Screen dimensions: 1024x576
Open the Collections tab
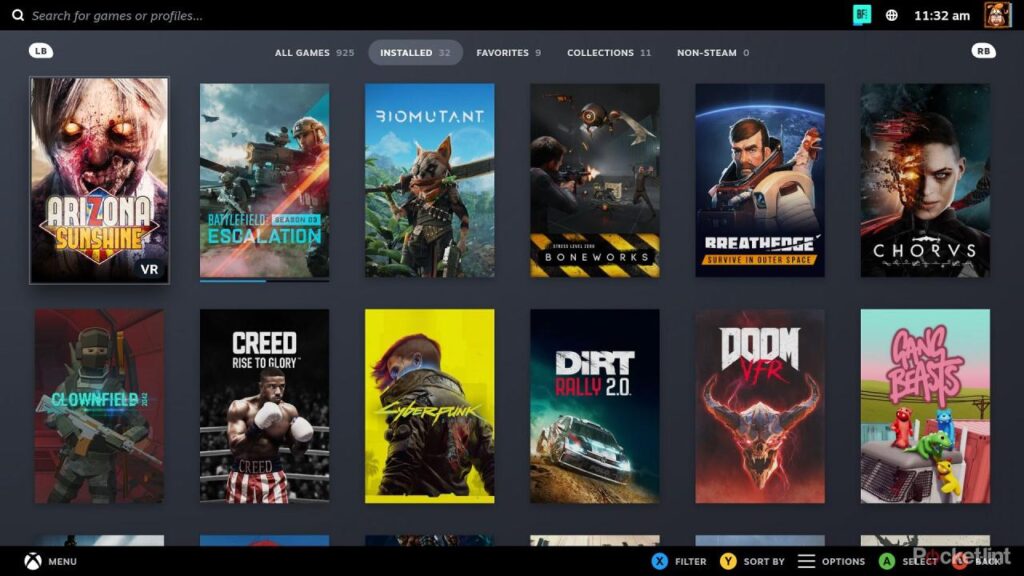tap(609, 53)
